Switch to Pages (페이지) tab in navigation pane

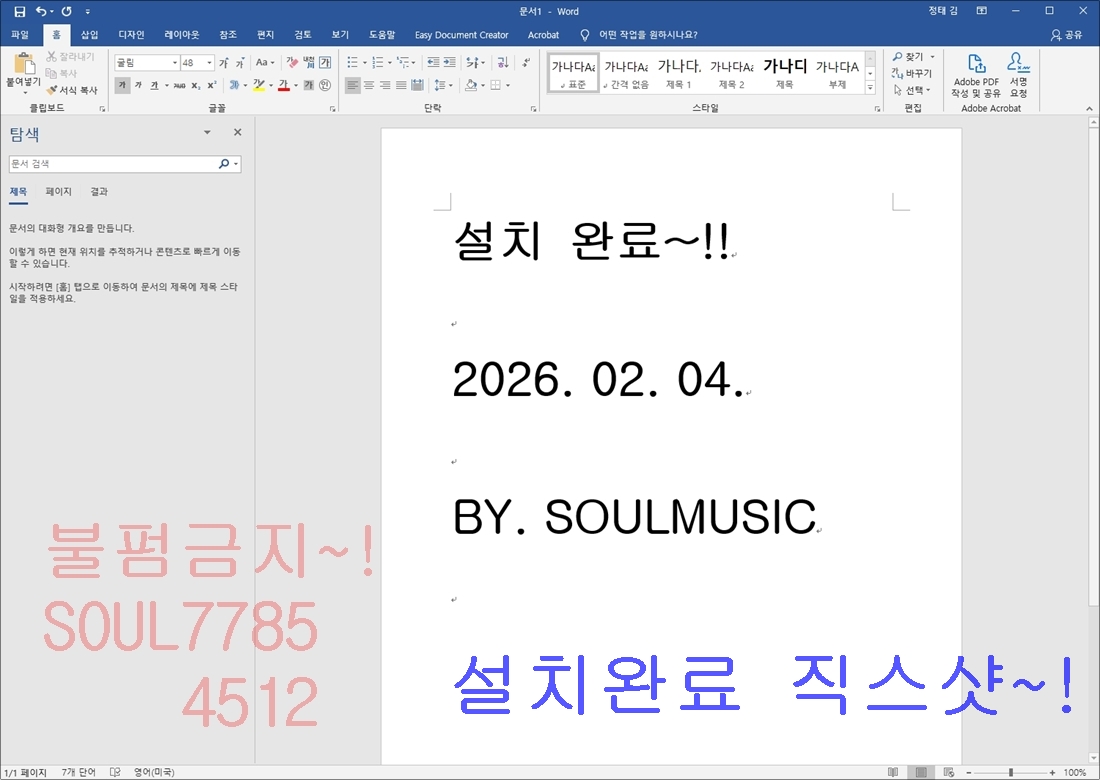58,192
